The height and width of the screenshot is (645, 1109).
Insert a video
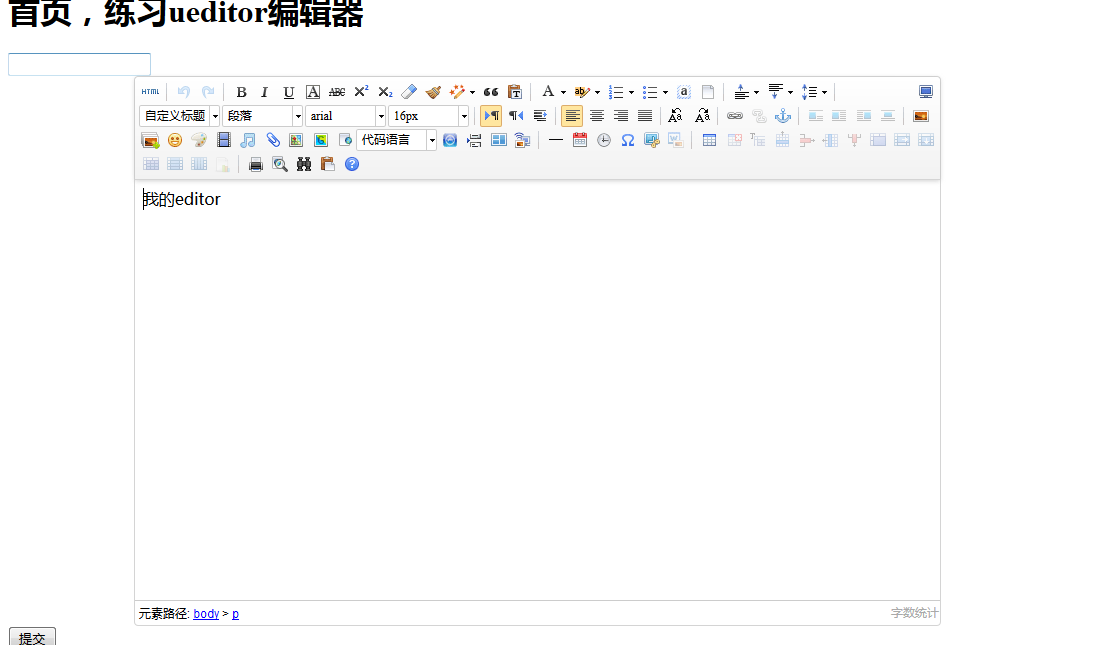[223, 140]
